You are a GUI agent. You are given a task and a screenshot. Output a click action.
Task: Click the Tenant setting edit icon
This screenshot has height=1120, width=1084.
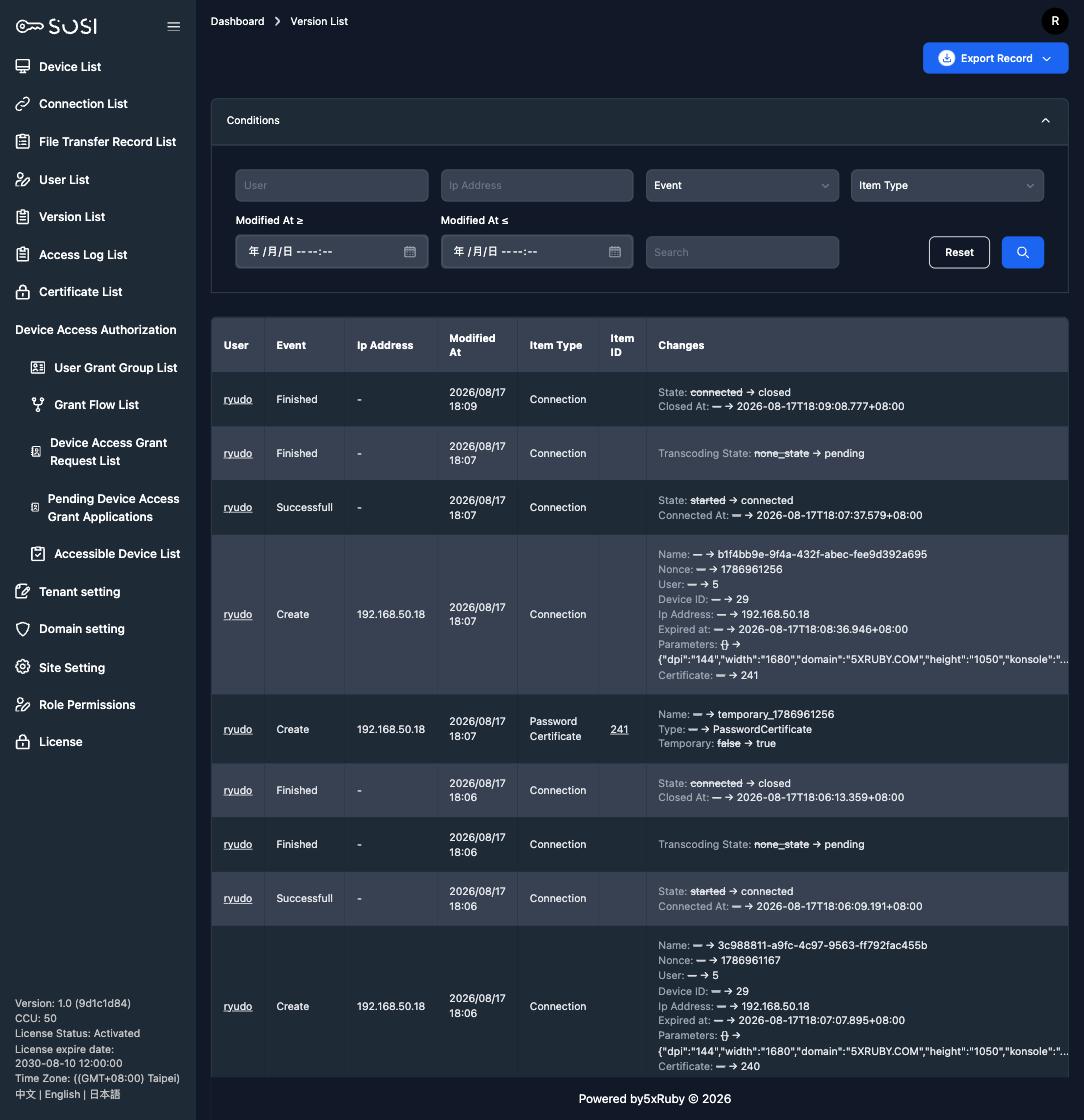[23, 591]
